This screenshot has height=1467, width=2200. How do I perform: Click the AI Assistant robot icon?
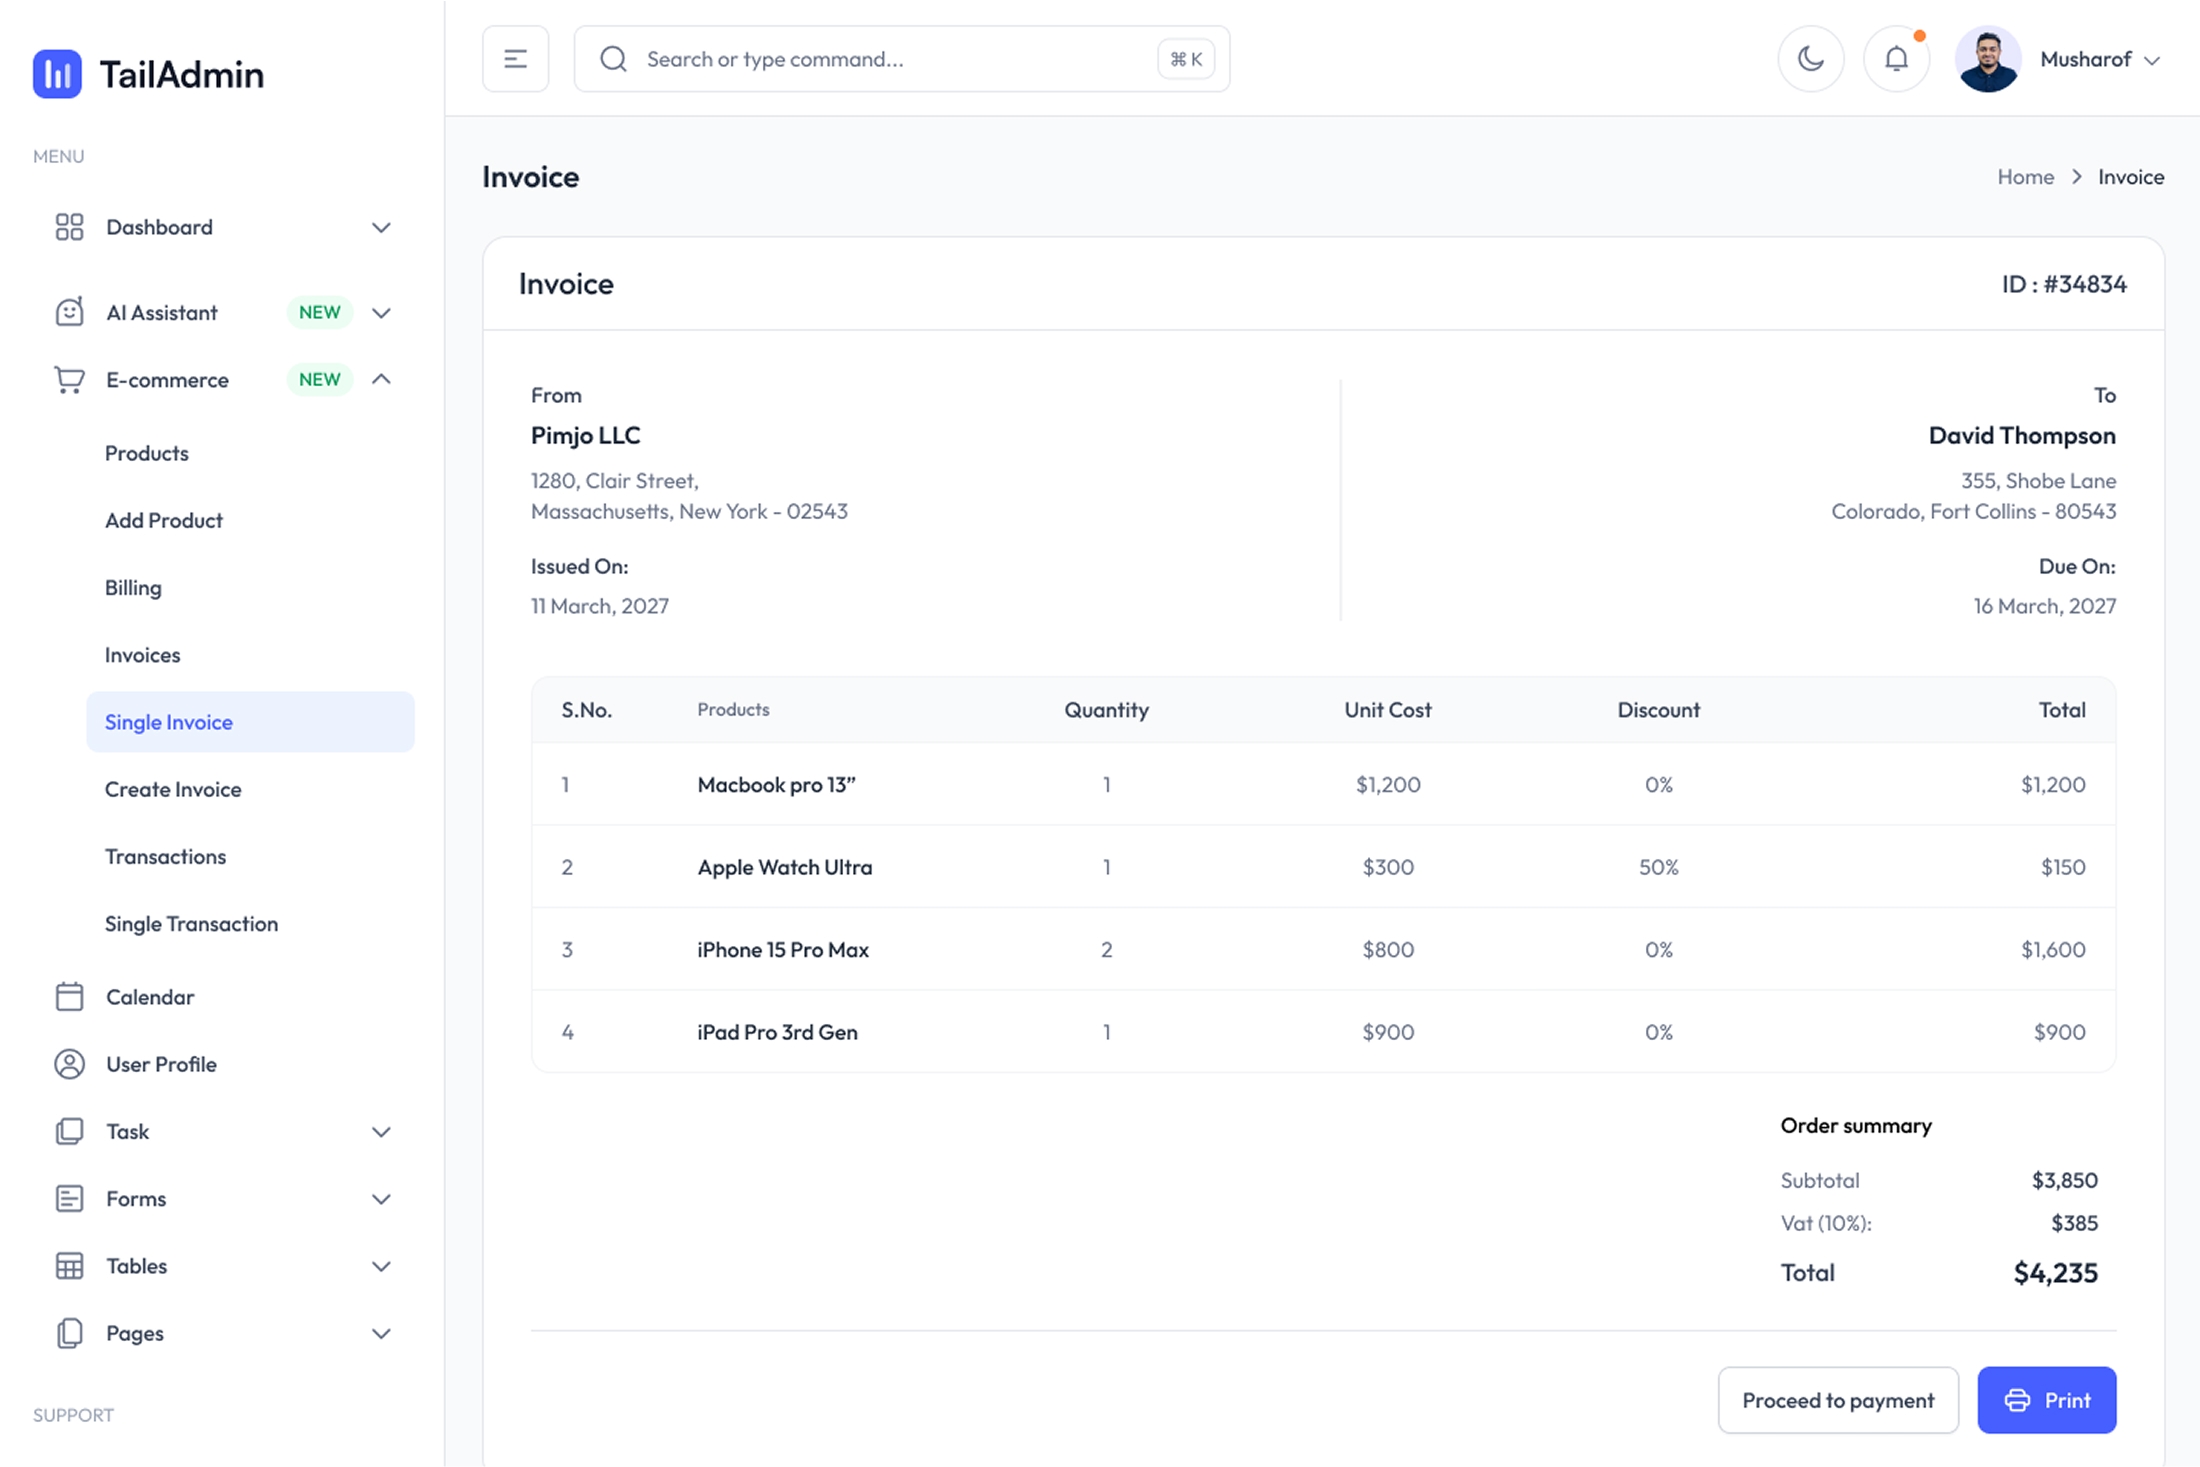click(x=69, y=312)
